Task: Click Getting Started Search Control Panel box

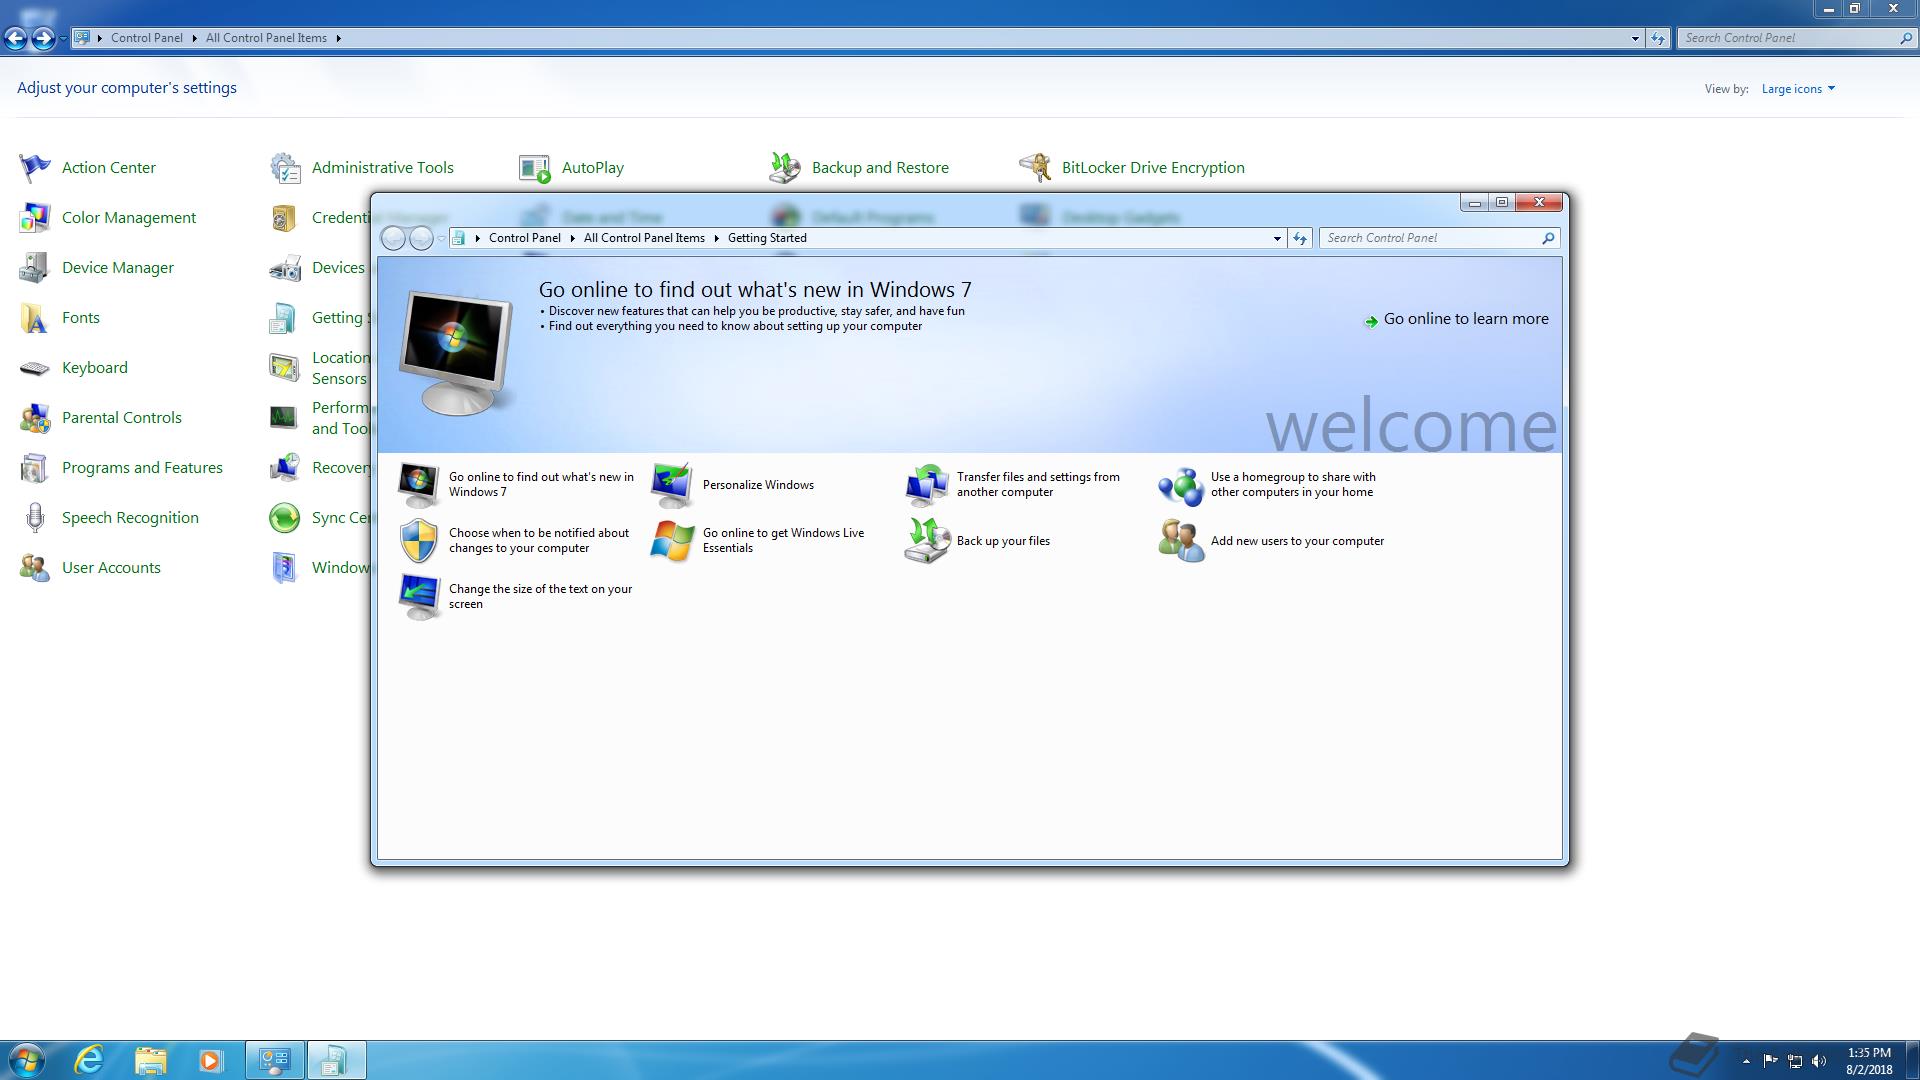Action: pyautogui.click(x=1439, y=238)
